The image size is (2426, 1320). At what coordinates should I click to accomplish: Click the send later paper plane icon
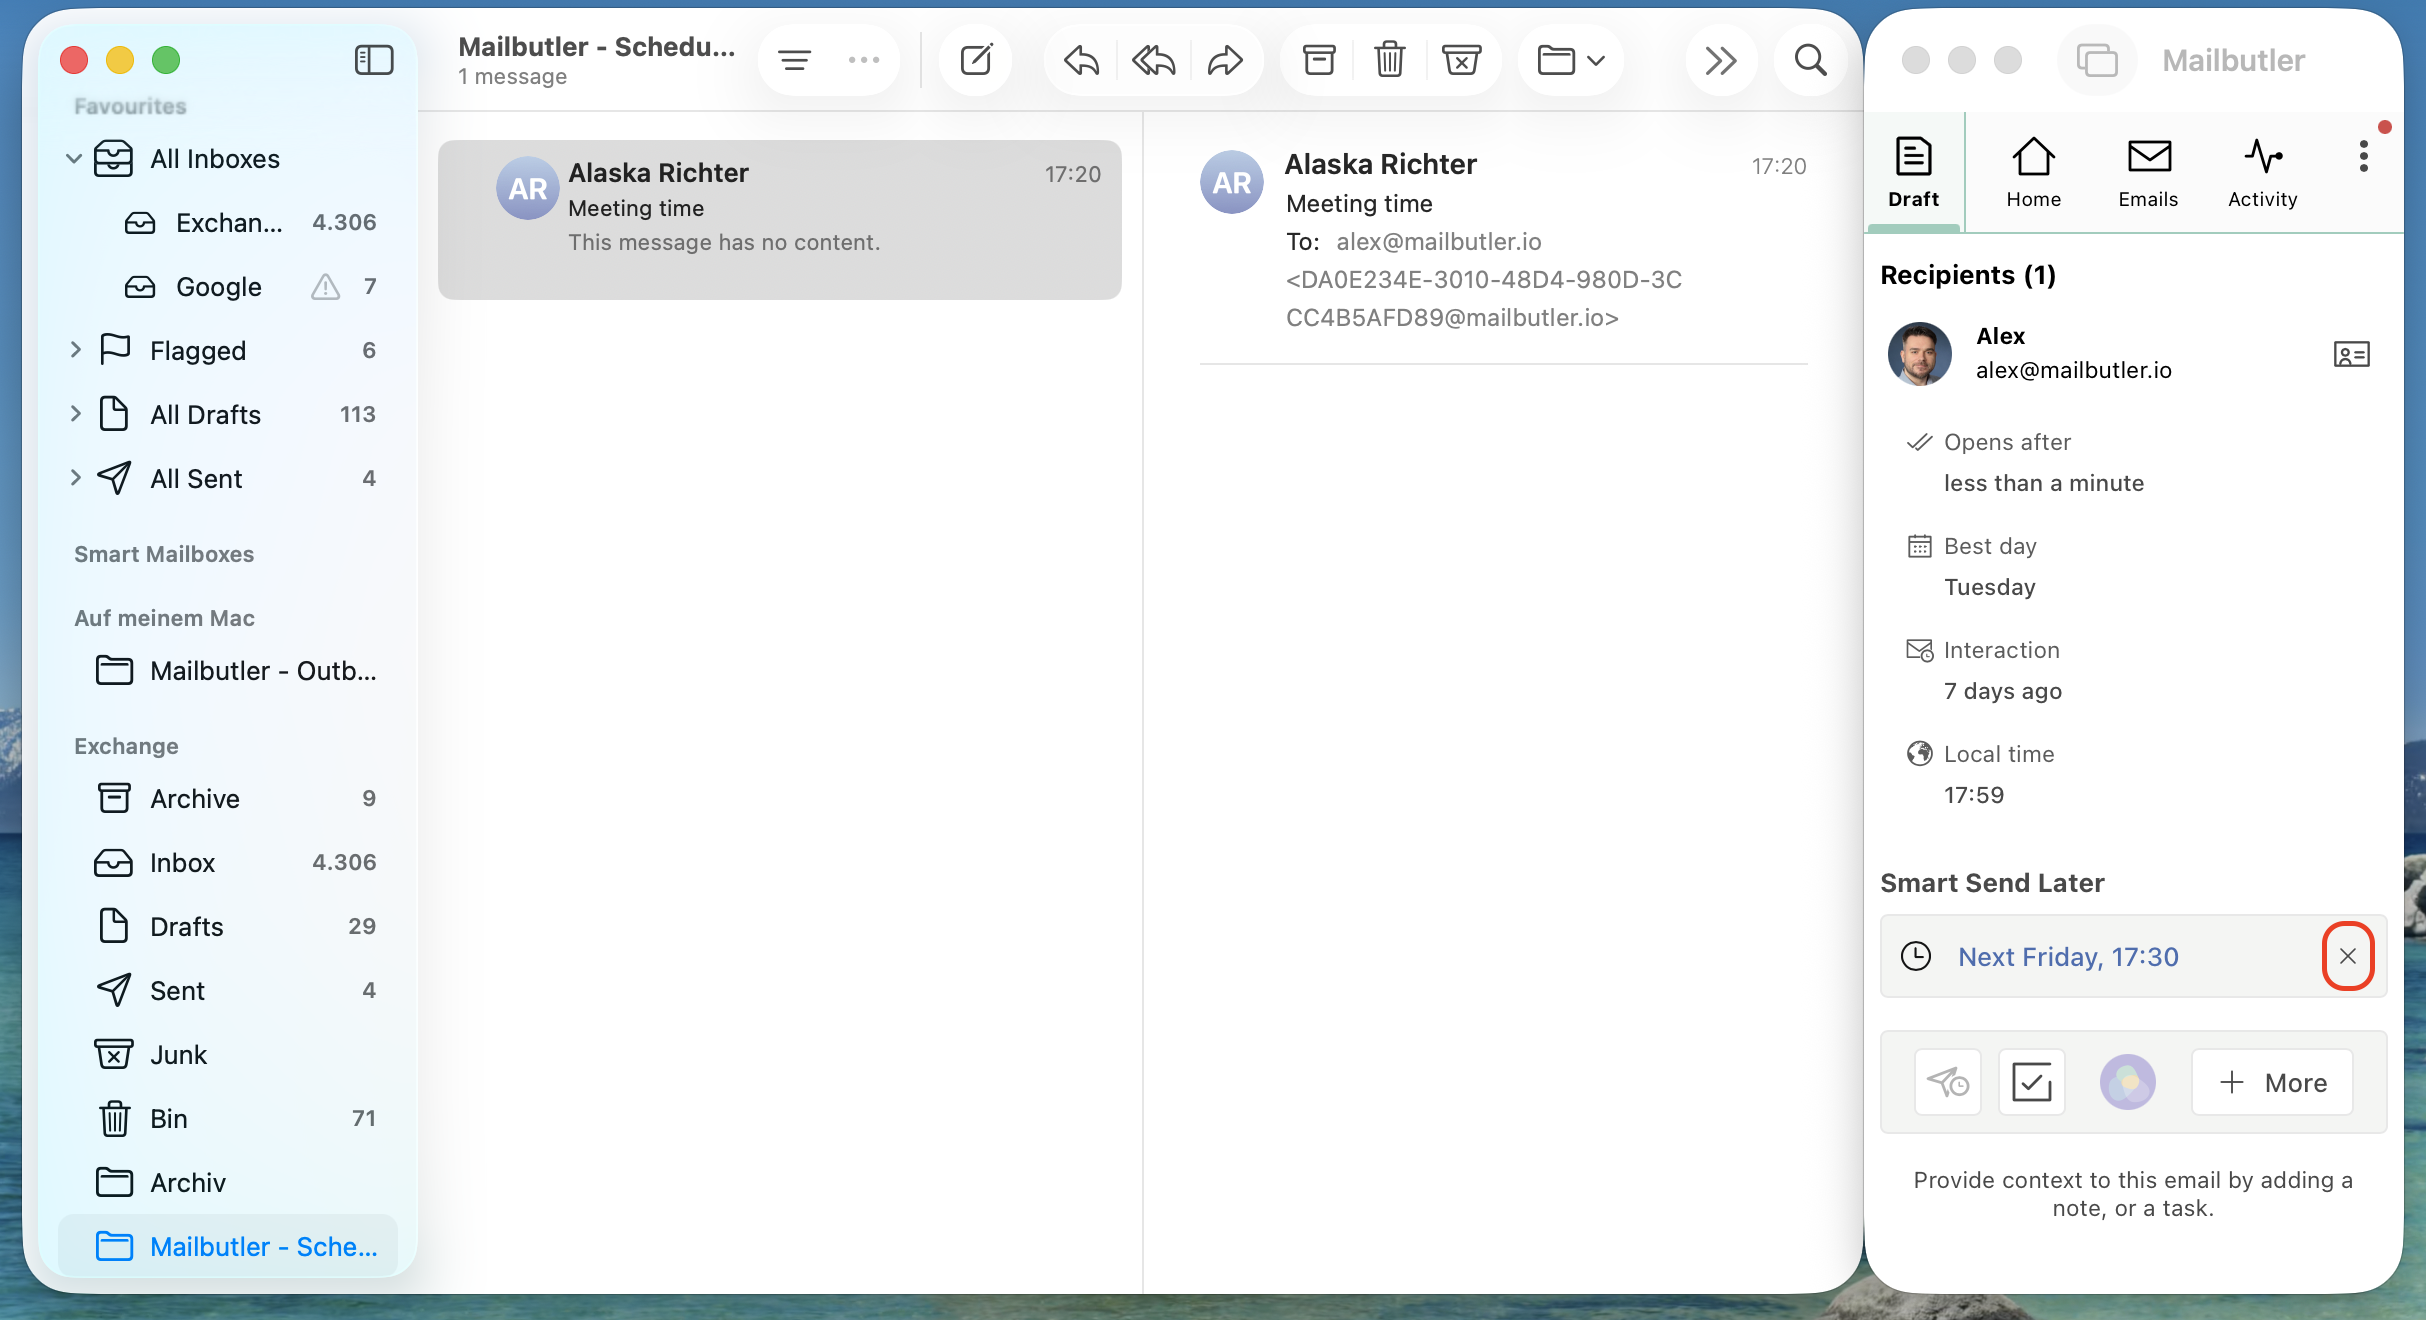(x=1947, y=1082)
